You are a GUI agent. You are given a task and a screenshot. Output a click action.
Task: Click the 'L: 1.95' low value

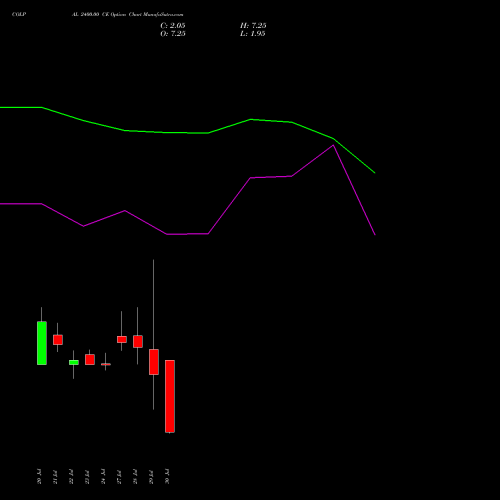[x=253, y=34]
